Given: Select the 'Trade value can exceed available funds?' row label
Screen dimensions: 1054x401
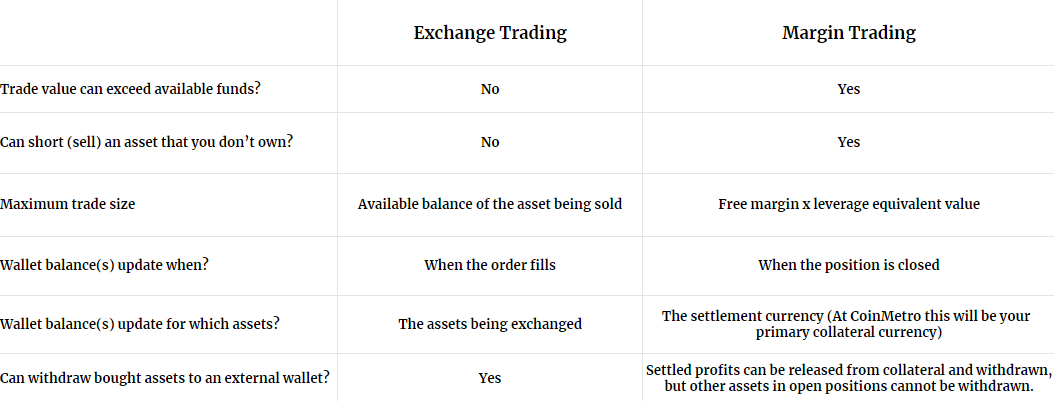Looking at the screenshot, I should point(130,89).
